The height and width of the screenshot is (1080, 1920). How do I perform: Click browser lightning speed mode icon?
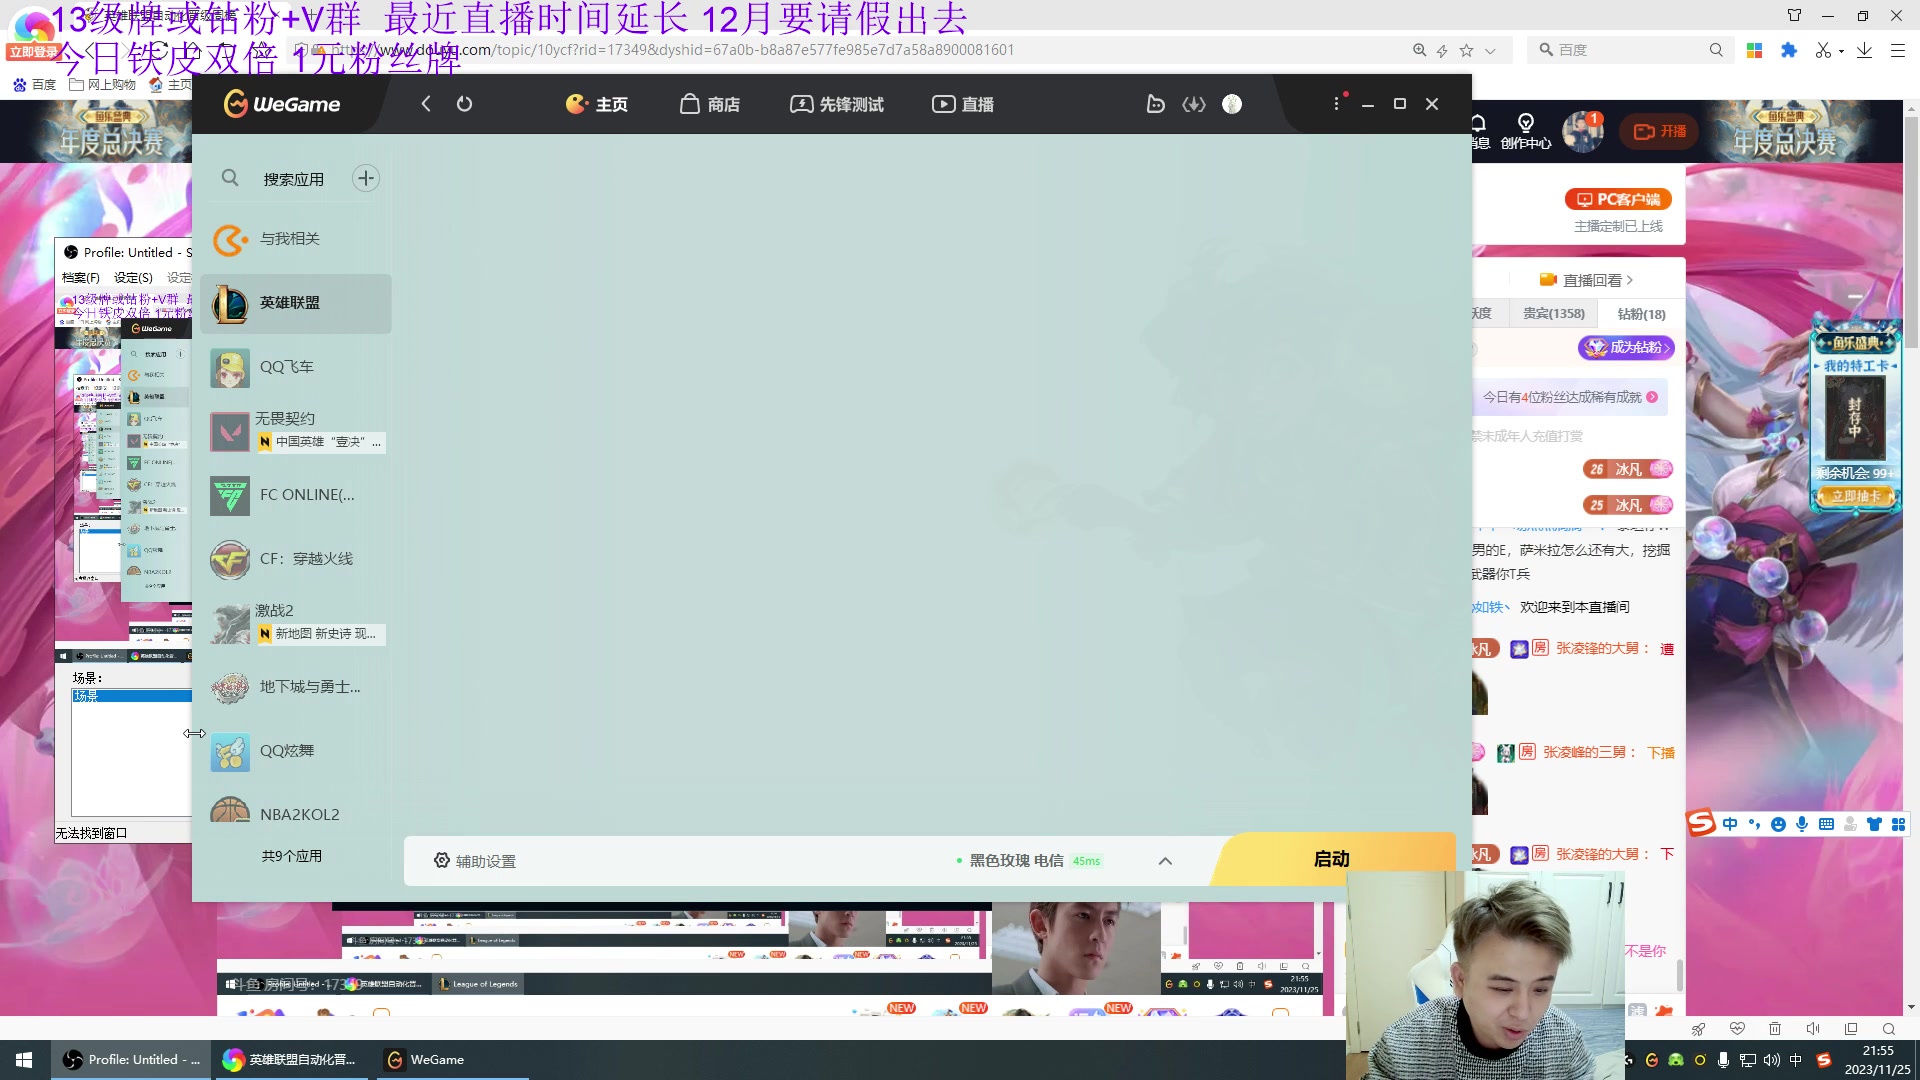(x=1442, y=50)
